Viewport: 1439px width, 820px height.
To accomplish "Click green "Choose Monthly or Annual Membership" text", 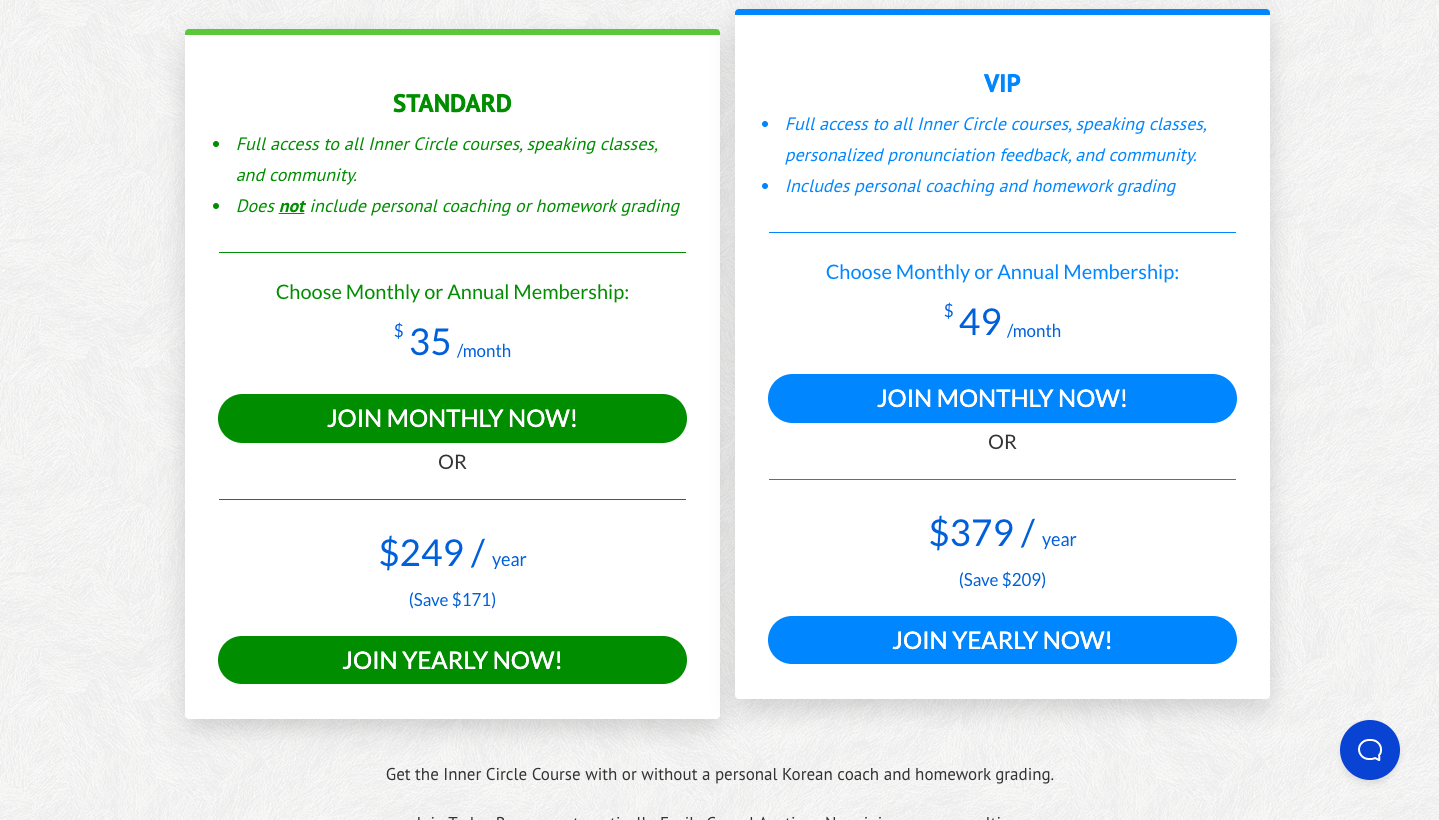I will [452, 292].
